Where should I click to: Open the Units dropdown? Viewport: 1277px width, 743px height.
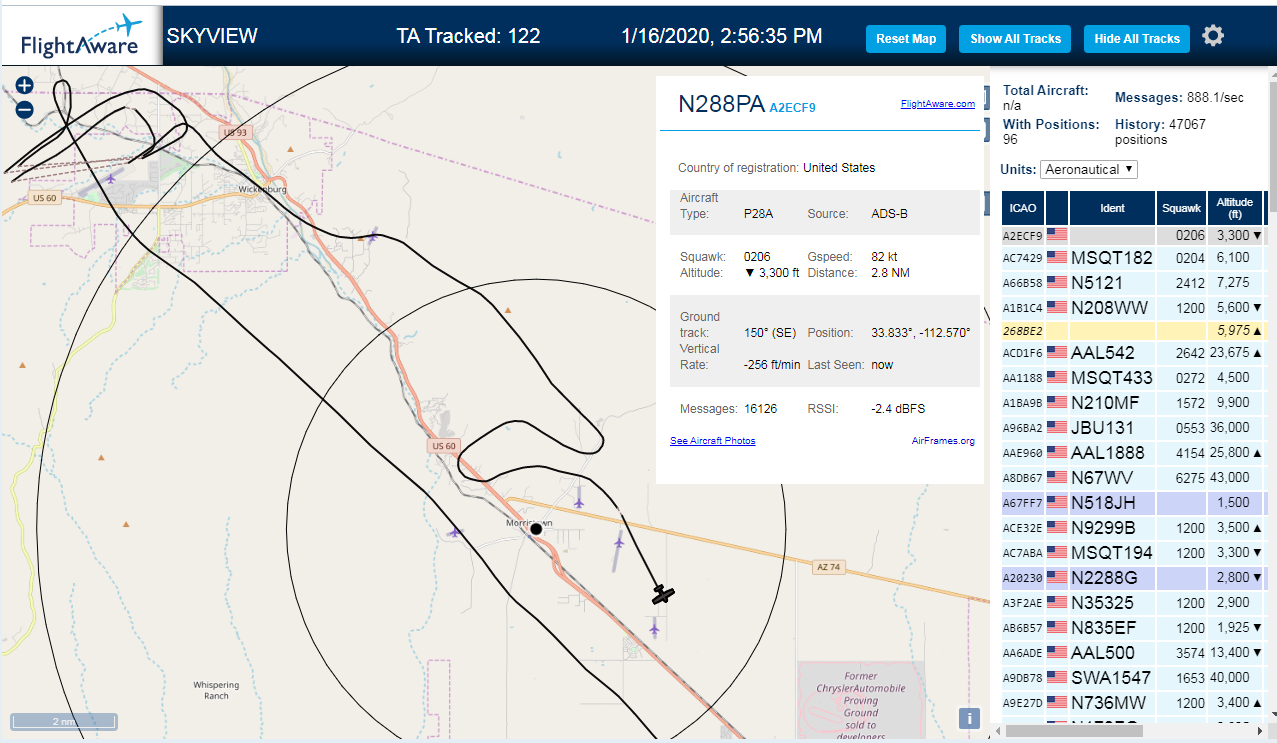click(x=1089, y=169)
